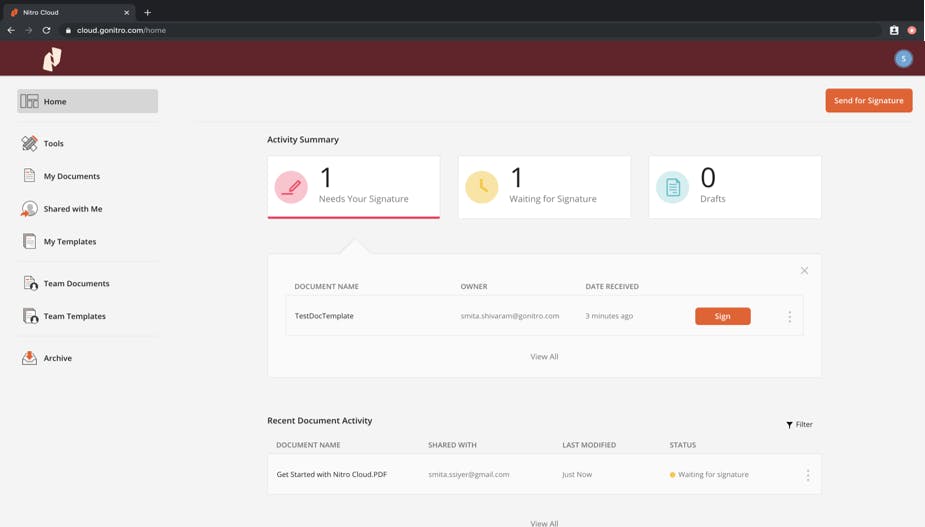The width and height of the screenshot is (925, 527).
Task: Open a new browser tab
Action: [147, 12]
